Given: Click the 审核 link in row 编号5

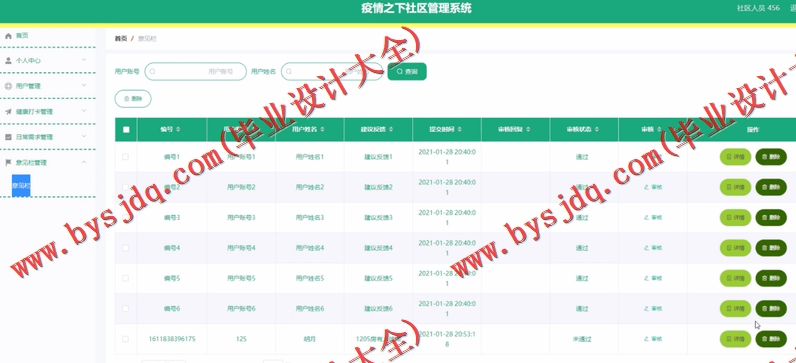Looking at the screenshot, I should 653,278.
